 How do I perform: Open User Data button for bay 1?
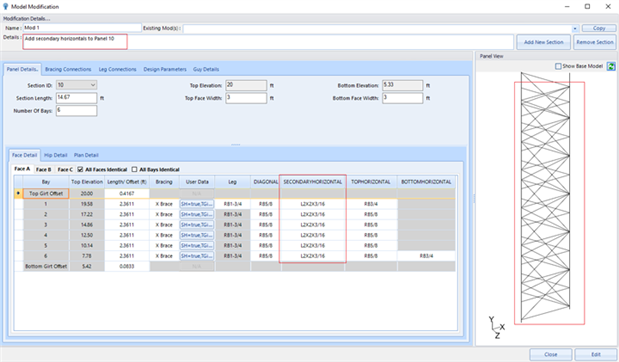(x=197, y=204)
